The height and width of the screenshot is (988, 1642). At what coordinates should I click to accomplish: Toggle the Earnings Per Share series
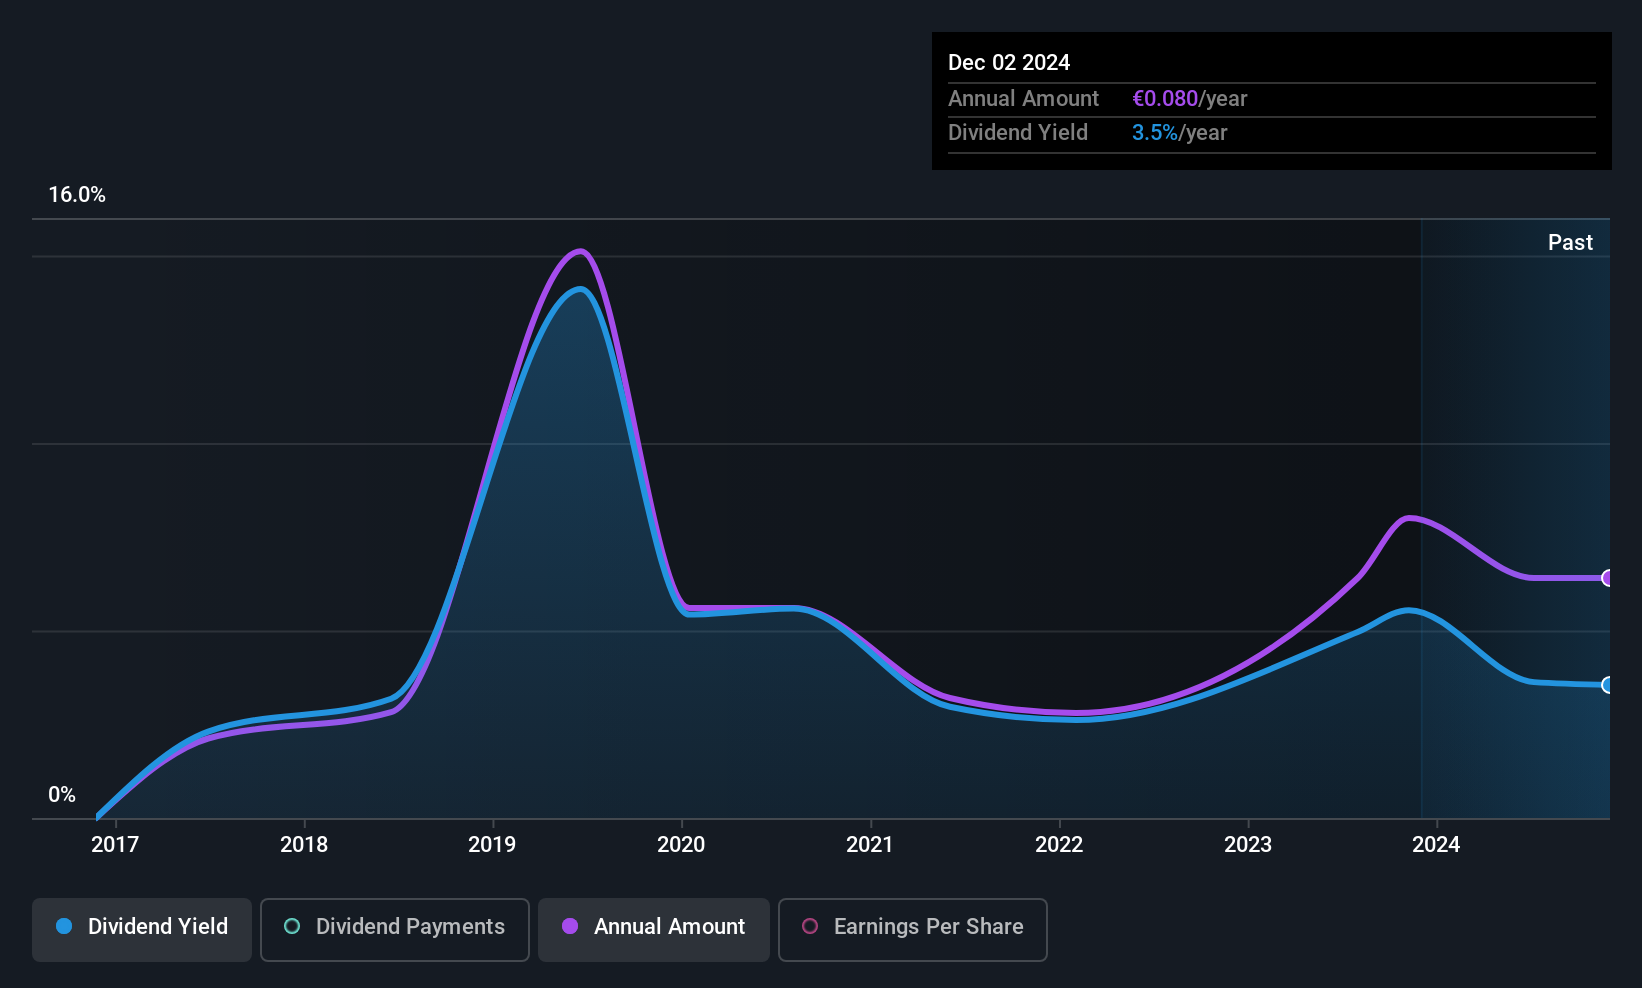[x=912, y=929]
